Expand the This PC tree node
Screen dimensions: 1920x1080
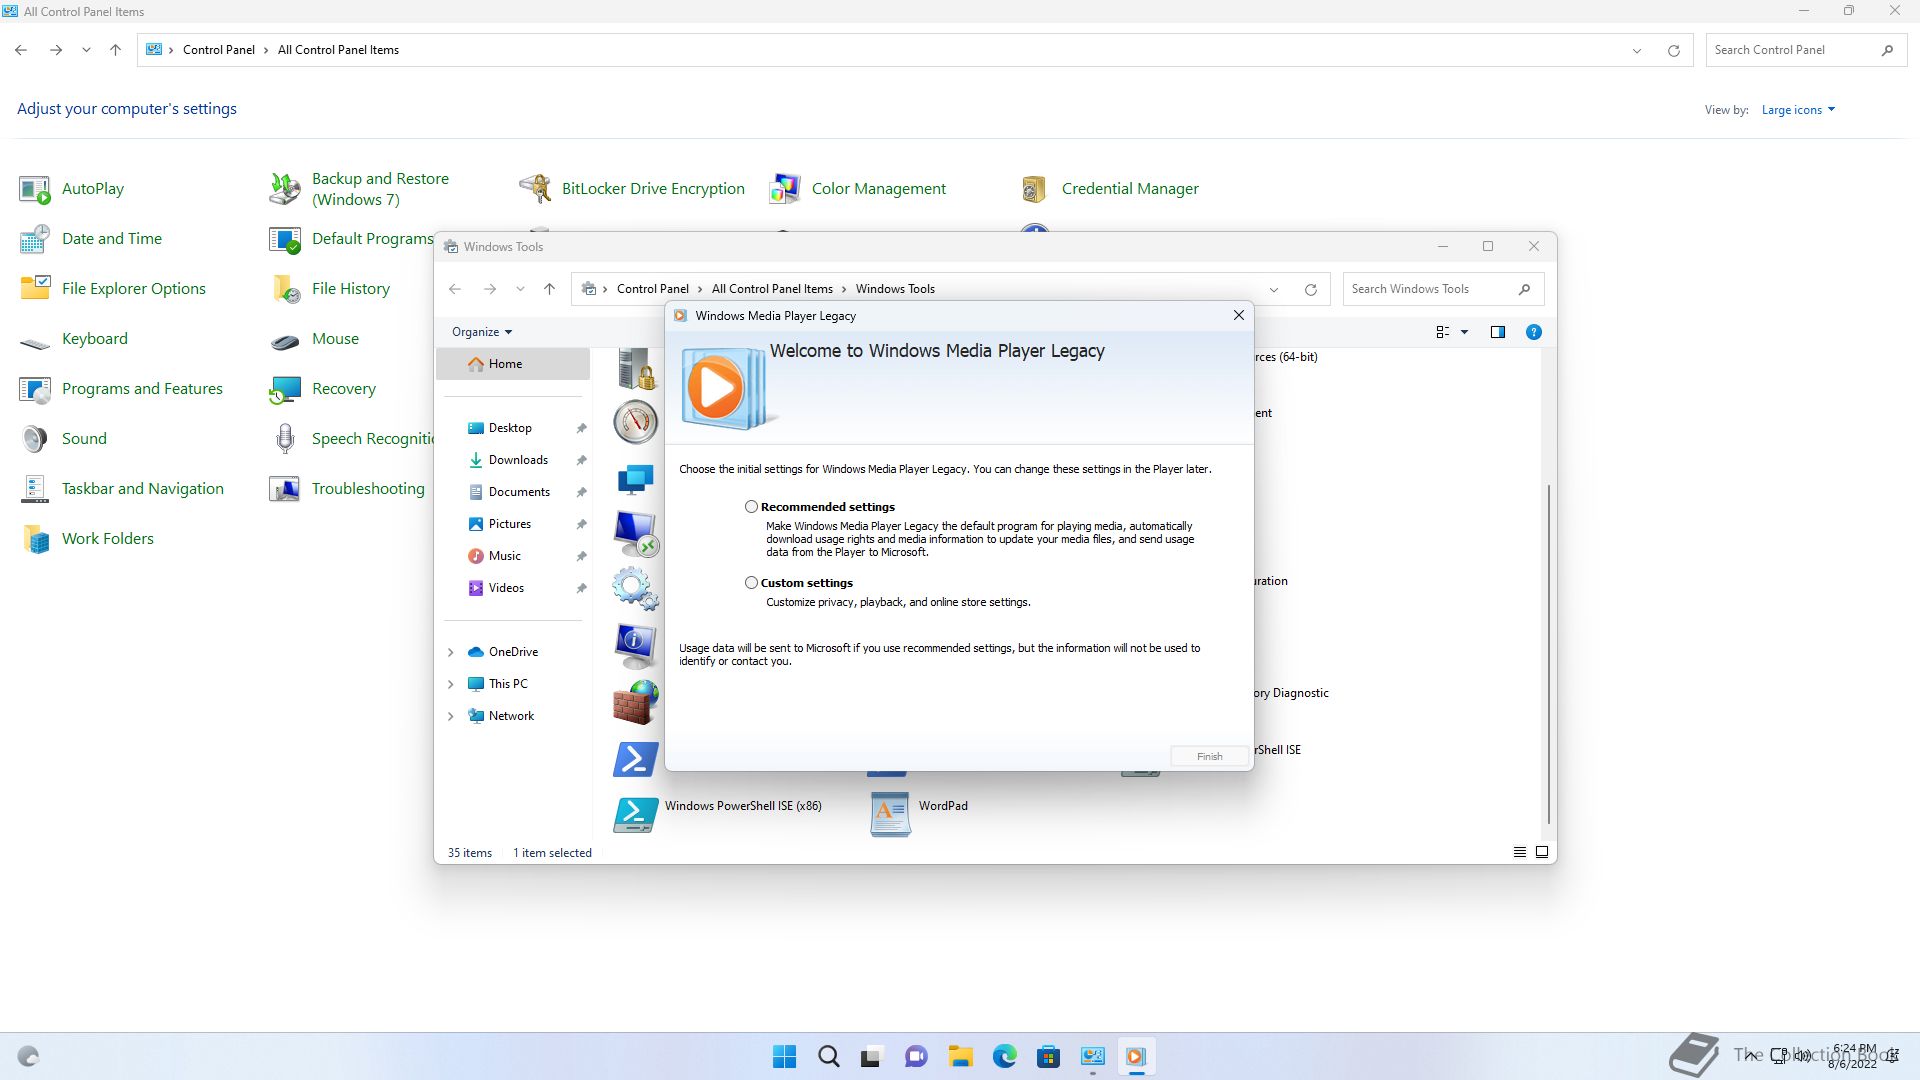click(x=450, y=684)
